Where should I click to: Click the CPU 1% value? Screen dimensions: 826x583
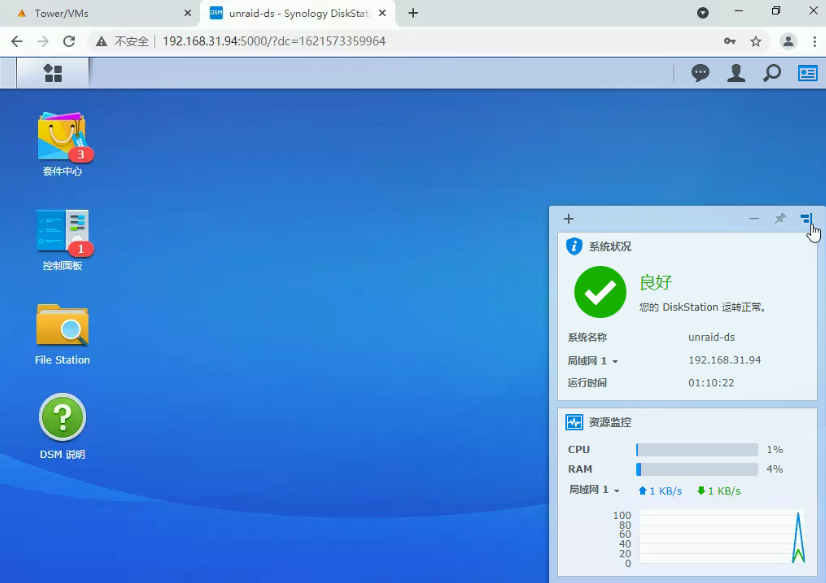[775, 449]
